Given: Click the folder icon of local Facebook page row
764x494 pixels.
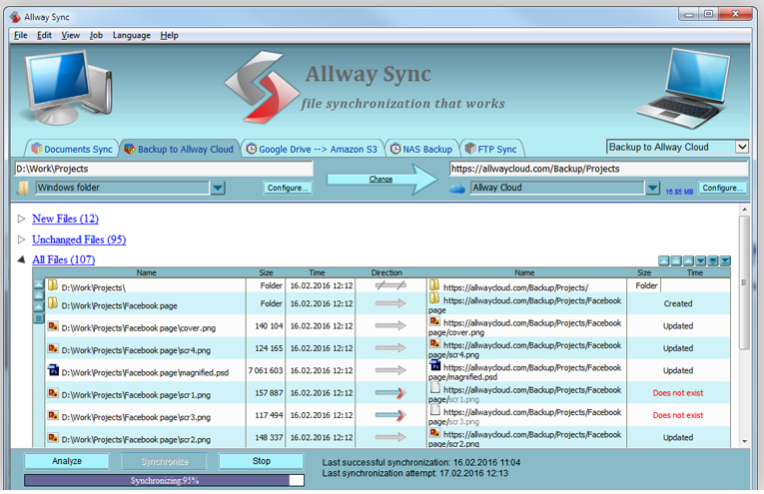Looking at the screenshot, I should tap(53, 304).
